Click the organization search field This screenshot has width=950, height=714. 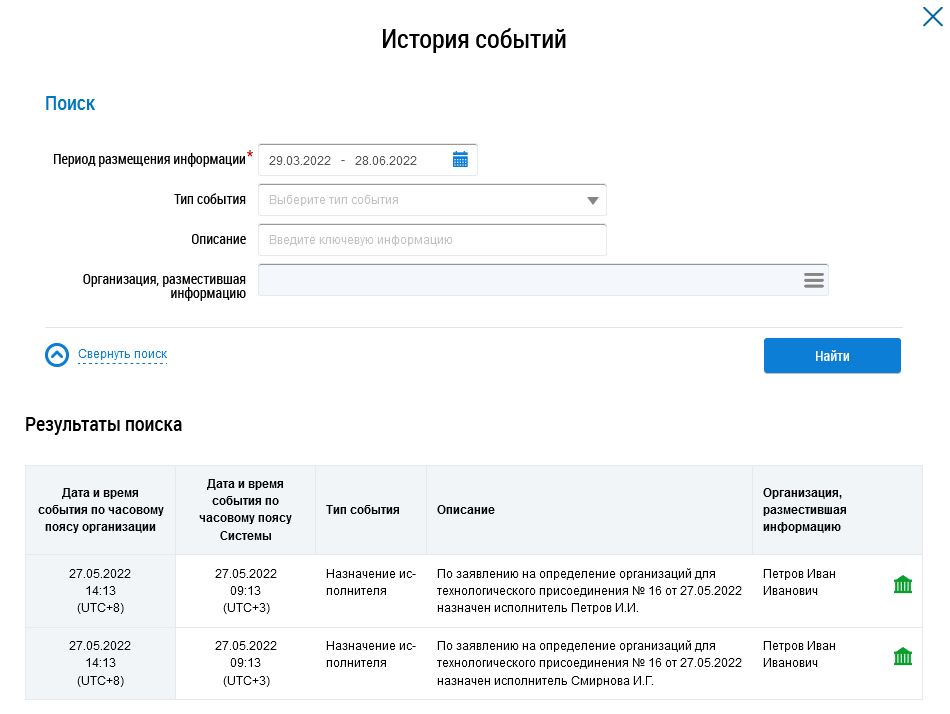(x=528, y=281)
